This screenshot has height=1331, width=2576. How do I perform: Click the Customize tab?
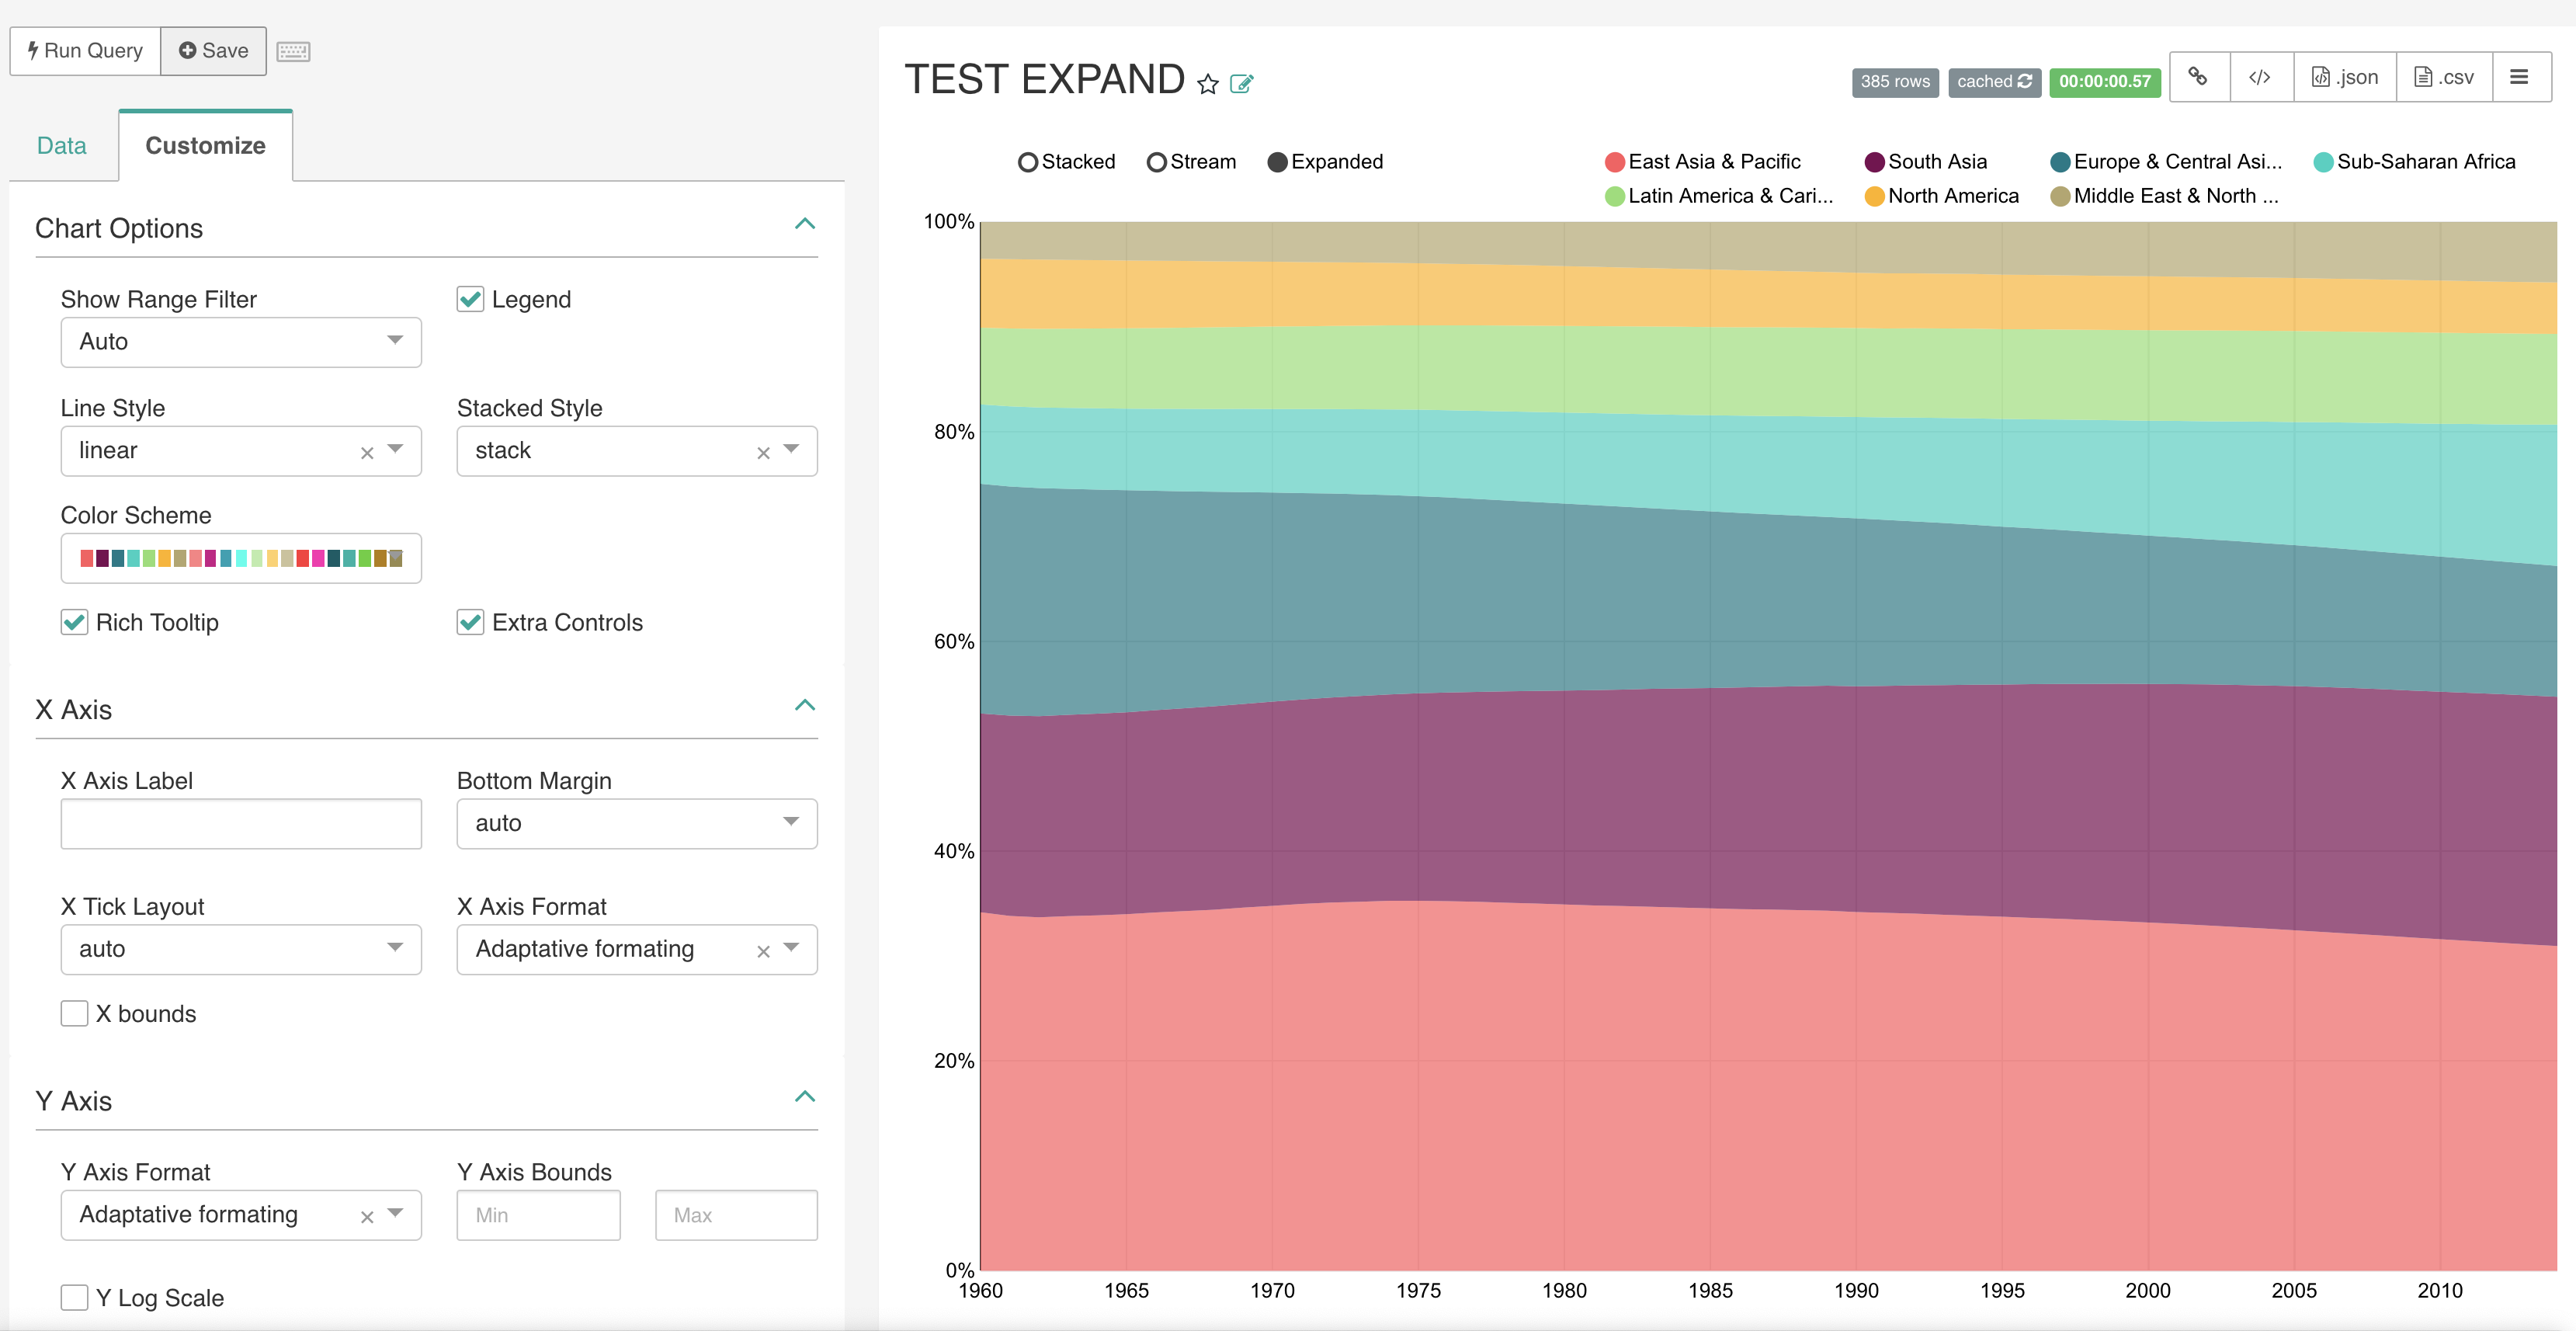(x=204, y=145)
